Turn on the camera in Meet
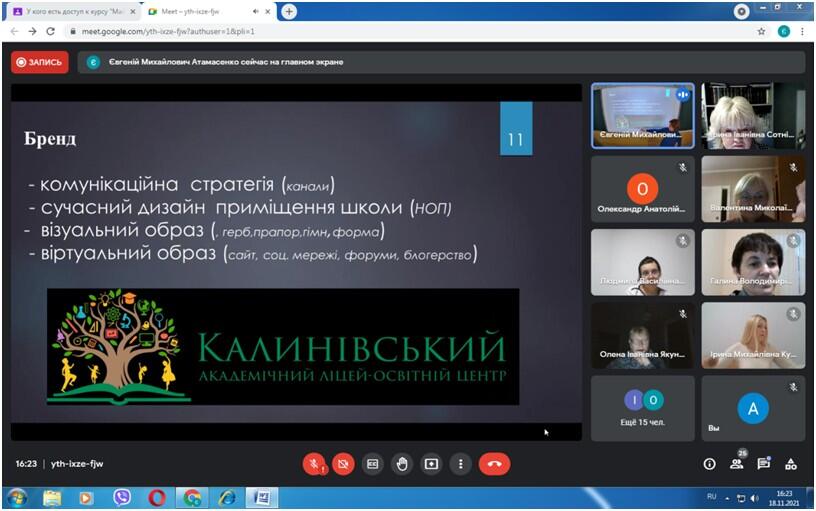816x511 pixels. pyautogui.click(x=343, y=464)
